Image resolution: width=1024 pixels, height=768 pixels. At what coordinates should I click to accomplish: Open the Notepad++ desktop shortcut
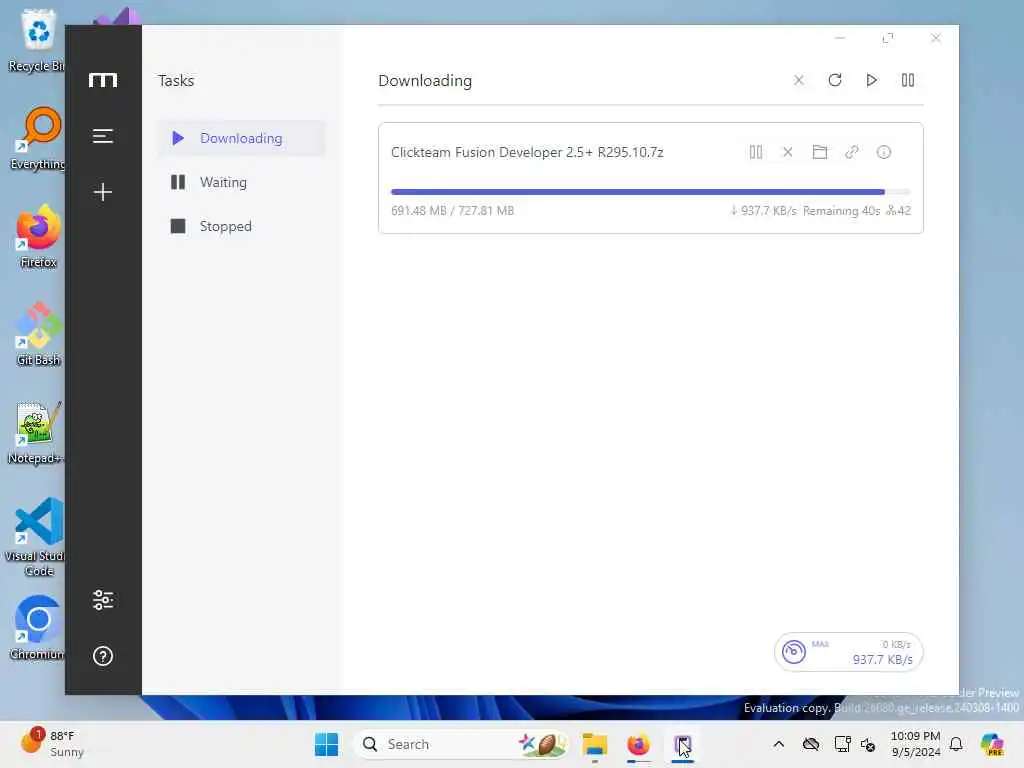point(37,432)
